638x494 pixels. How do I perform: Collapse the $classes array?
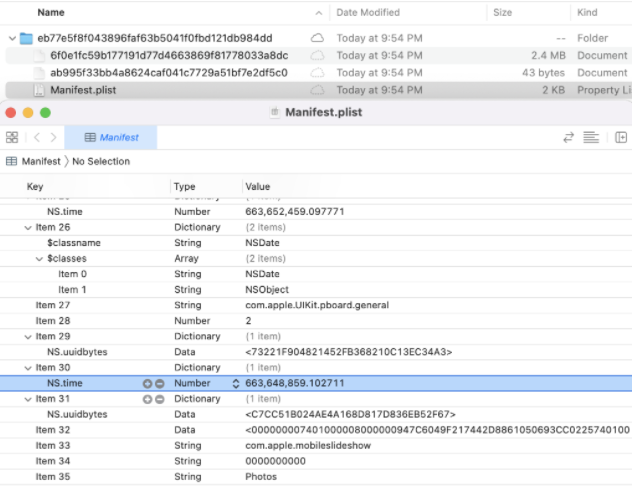(x=39, y=258)
